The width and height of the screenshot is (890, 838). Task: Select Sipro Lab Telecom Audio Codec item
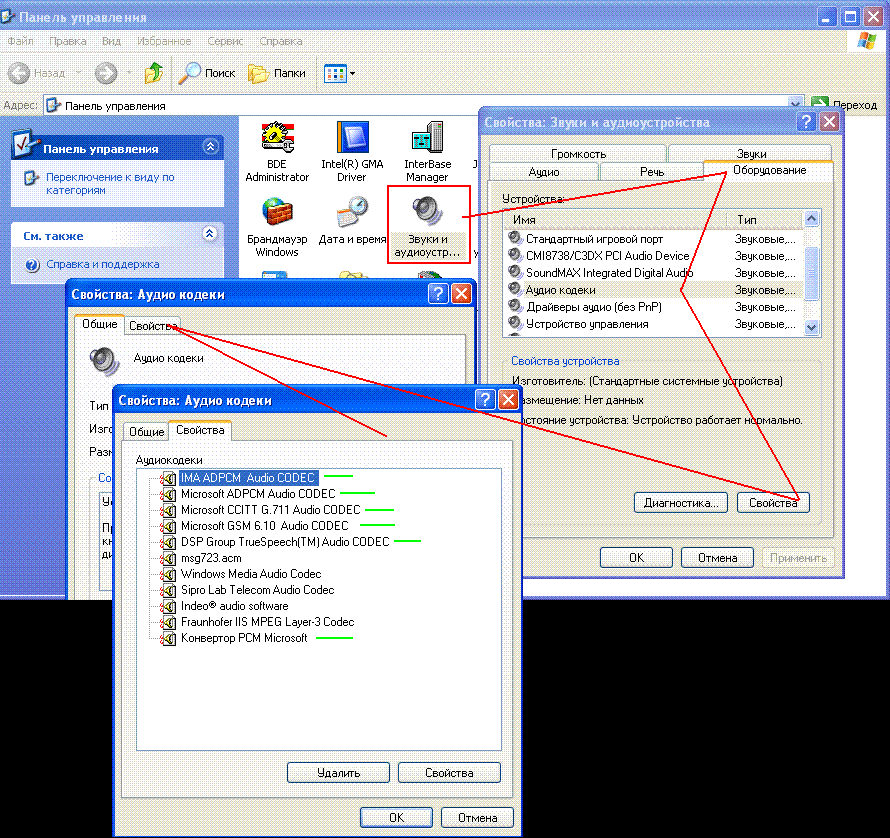pyautogui.click(x=257, y=589)
